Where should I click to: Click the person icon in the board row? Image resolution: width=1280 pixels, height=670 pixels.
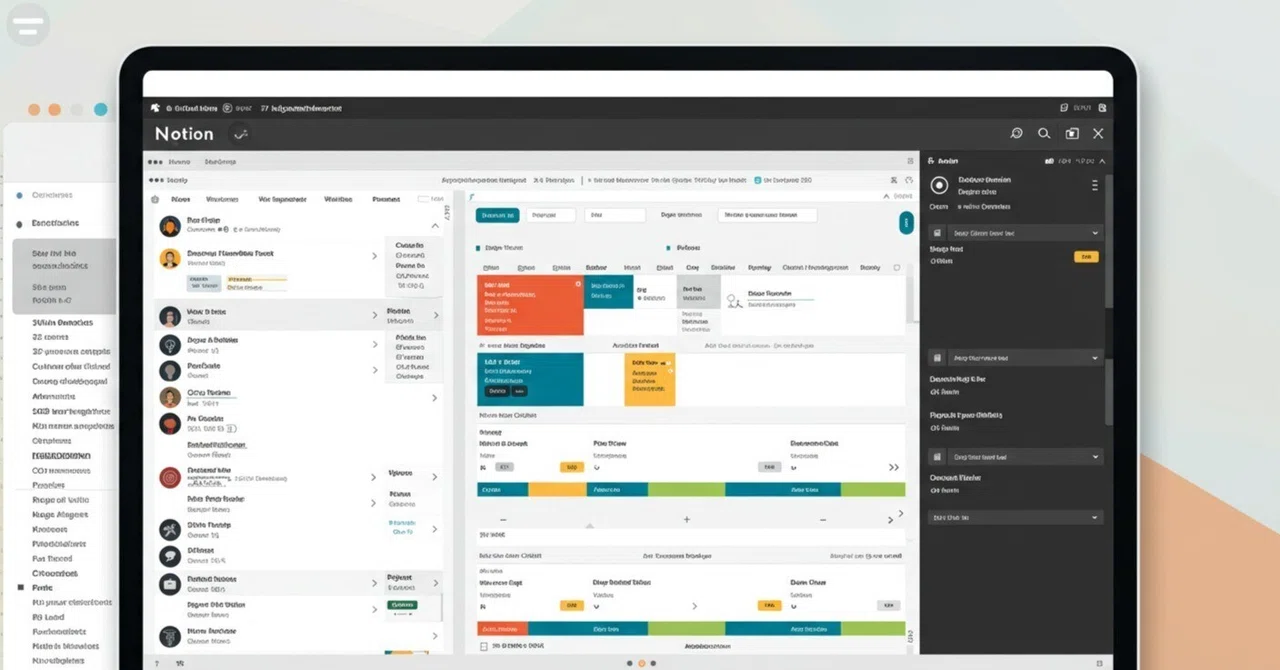(x=734, y=299)
